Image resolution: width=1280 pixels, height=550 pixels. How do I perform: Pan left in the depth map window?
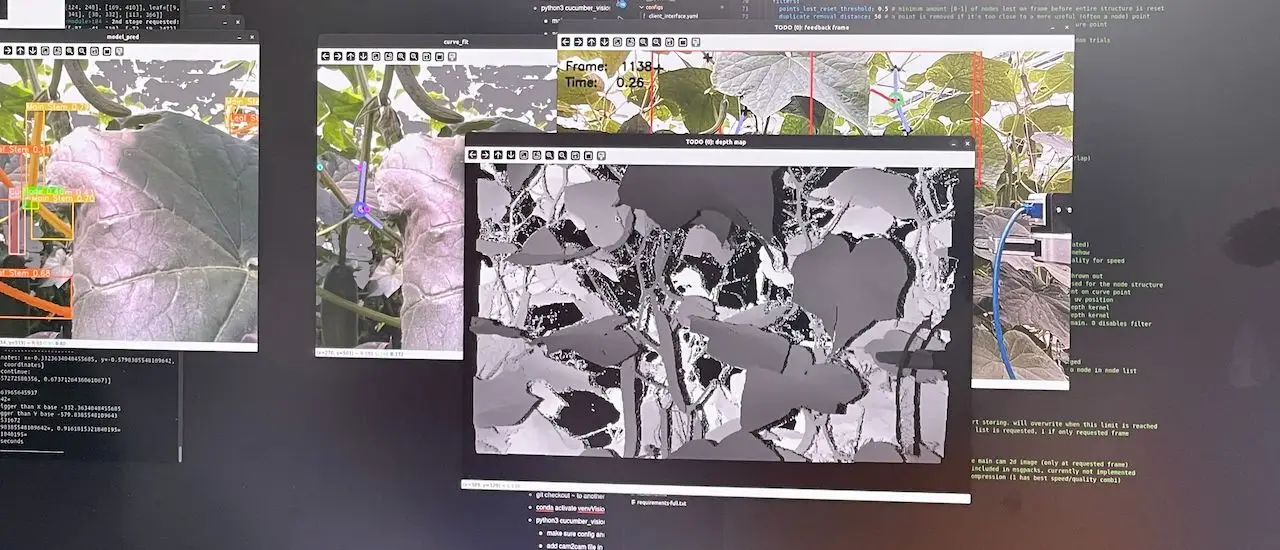point(473,155)
